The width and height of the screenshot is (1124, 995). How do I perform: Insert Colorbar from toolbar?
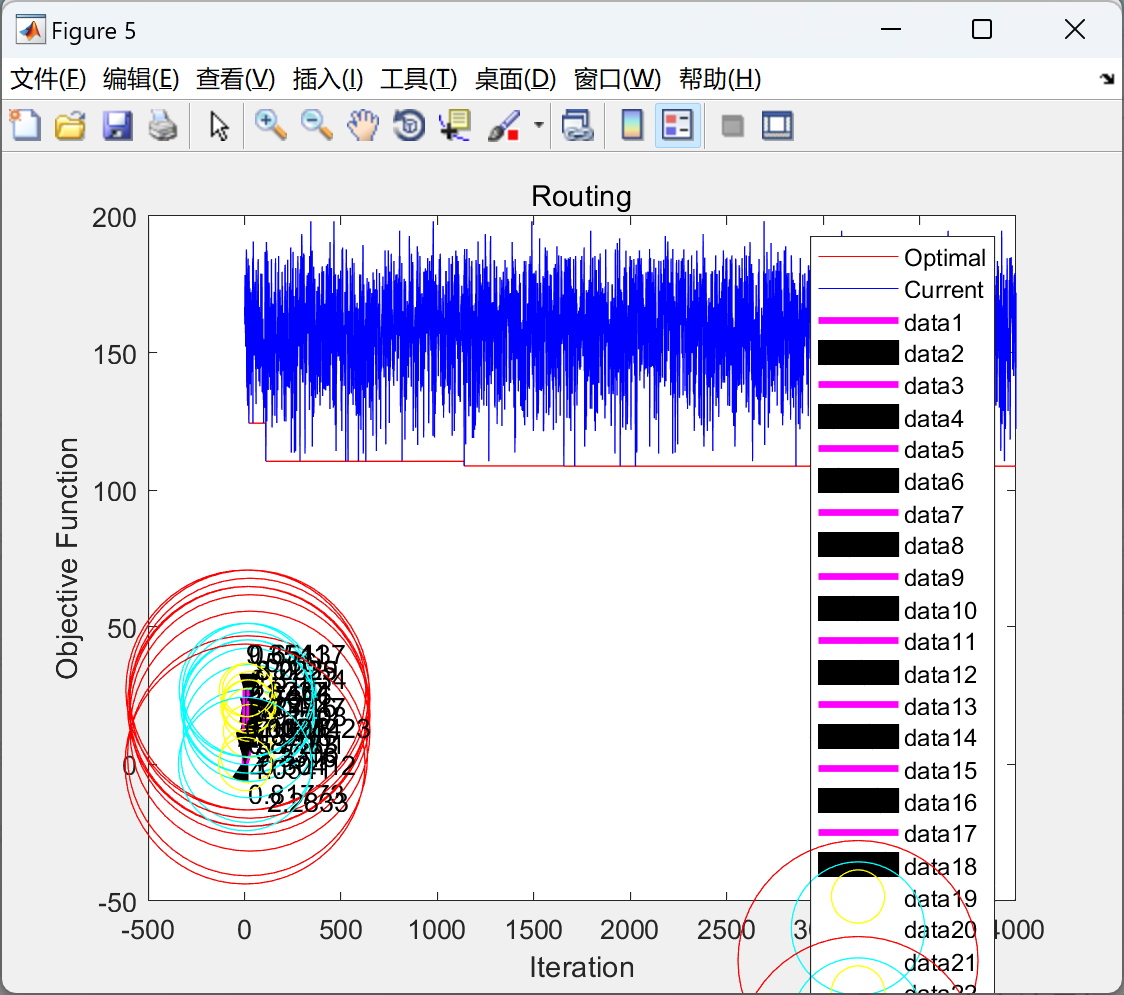pos(632,125)
